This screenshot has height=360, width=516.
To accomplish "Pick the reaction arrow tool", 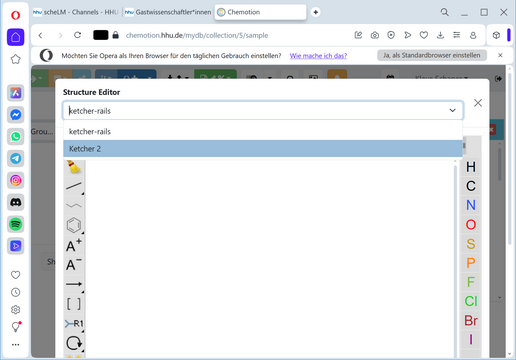I will click(74, 284).
